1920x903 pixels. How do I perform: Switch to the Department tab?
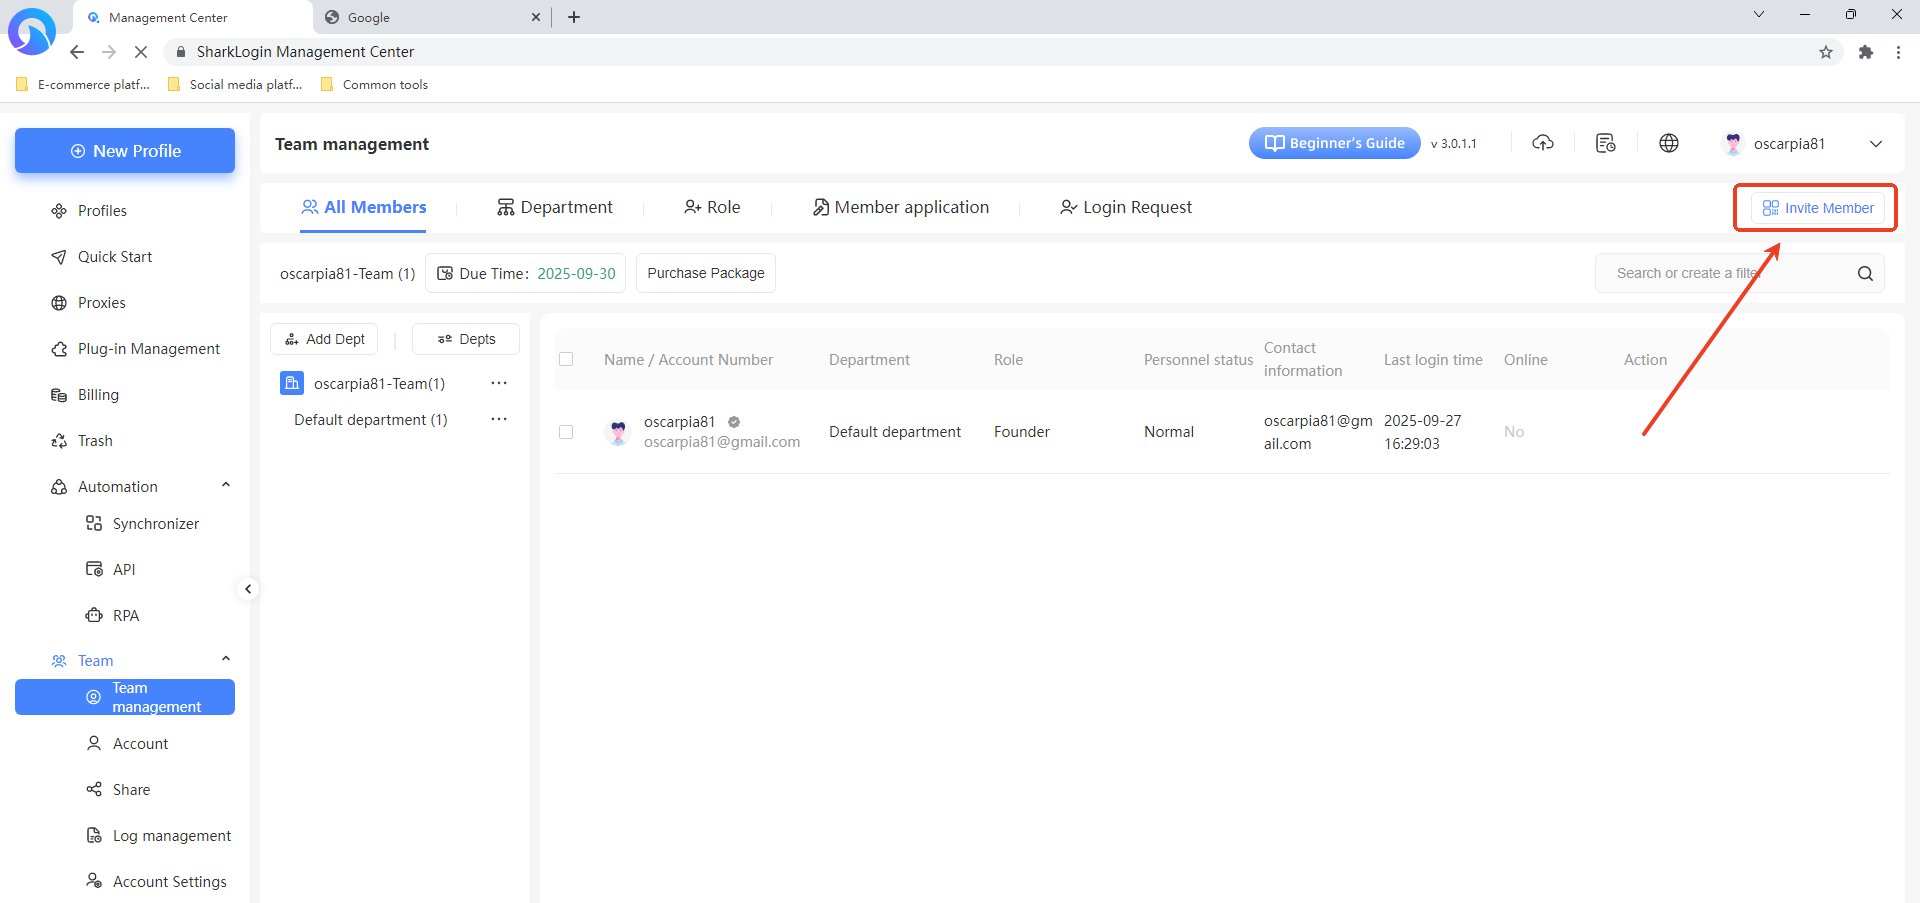click(555, 207)
